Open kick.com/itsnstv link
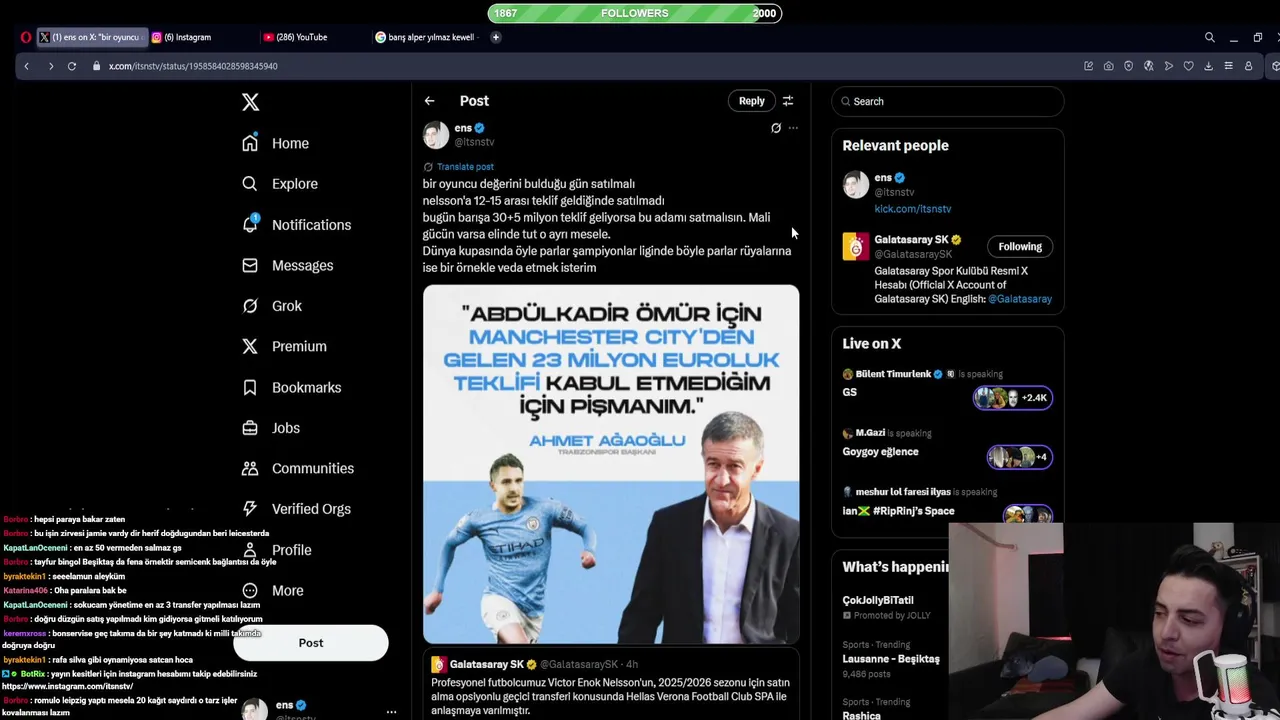This screenshot has height=720, width=1280. pos(913,209)
